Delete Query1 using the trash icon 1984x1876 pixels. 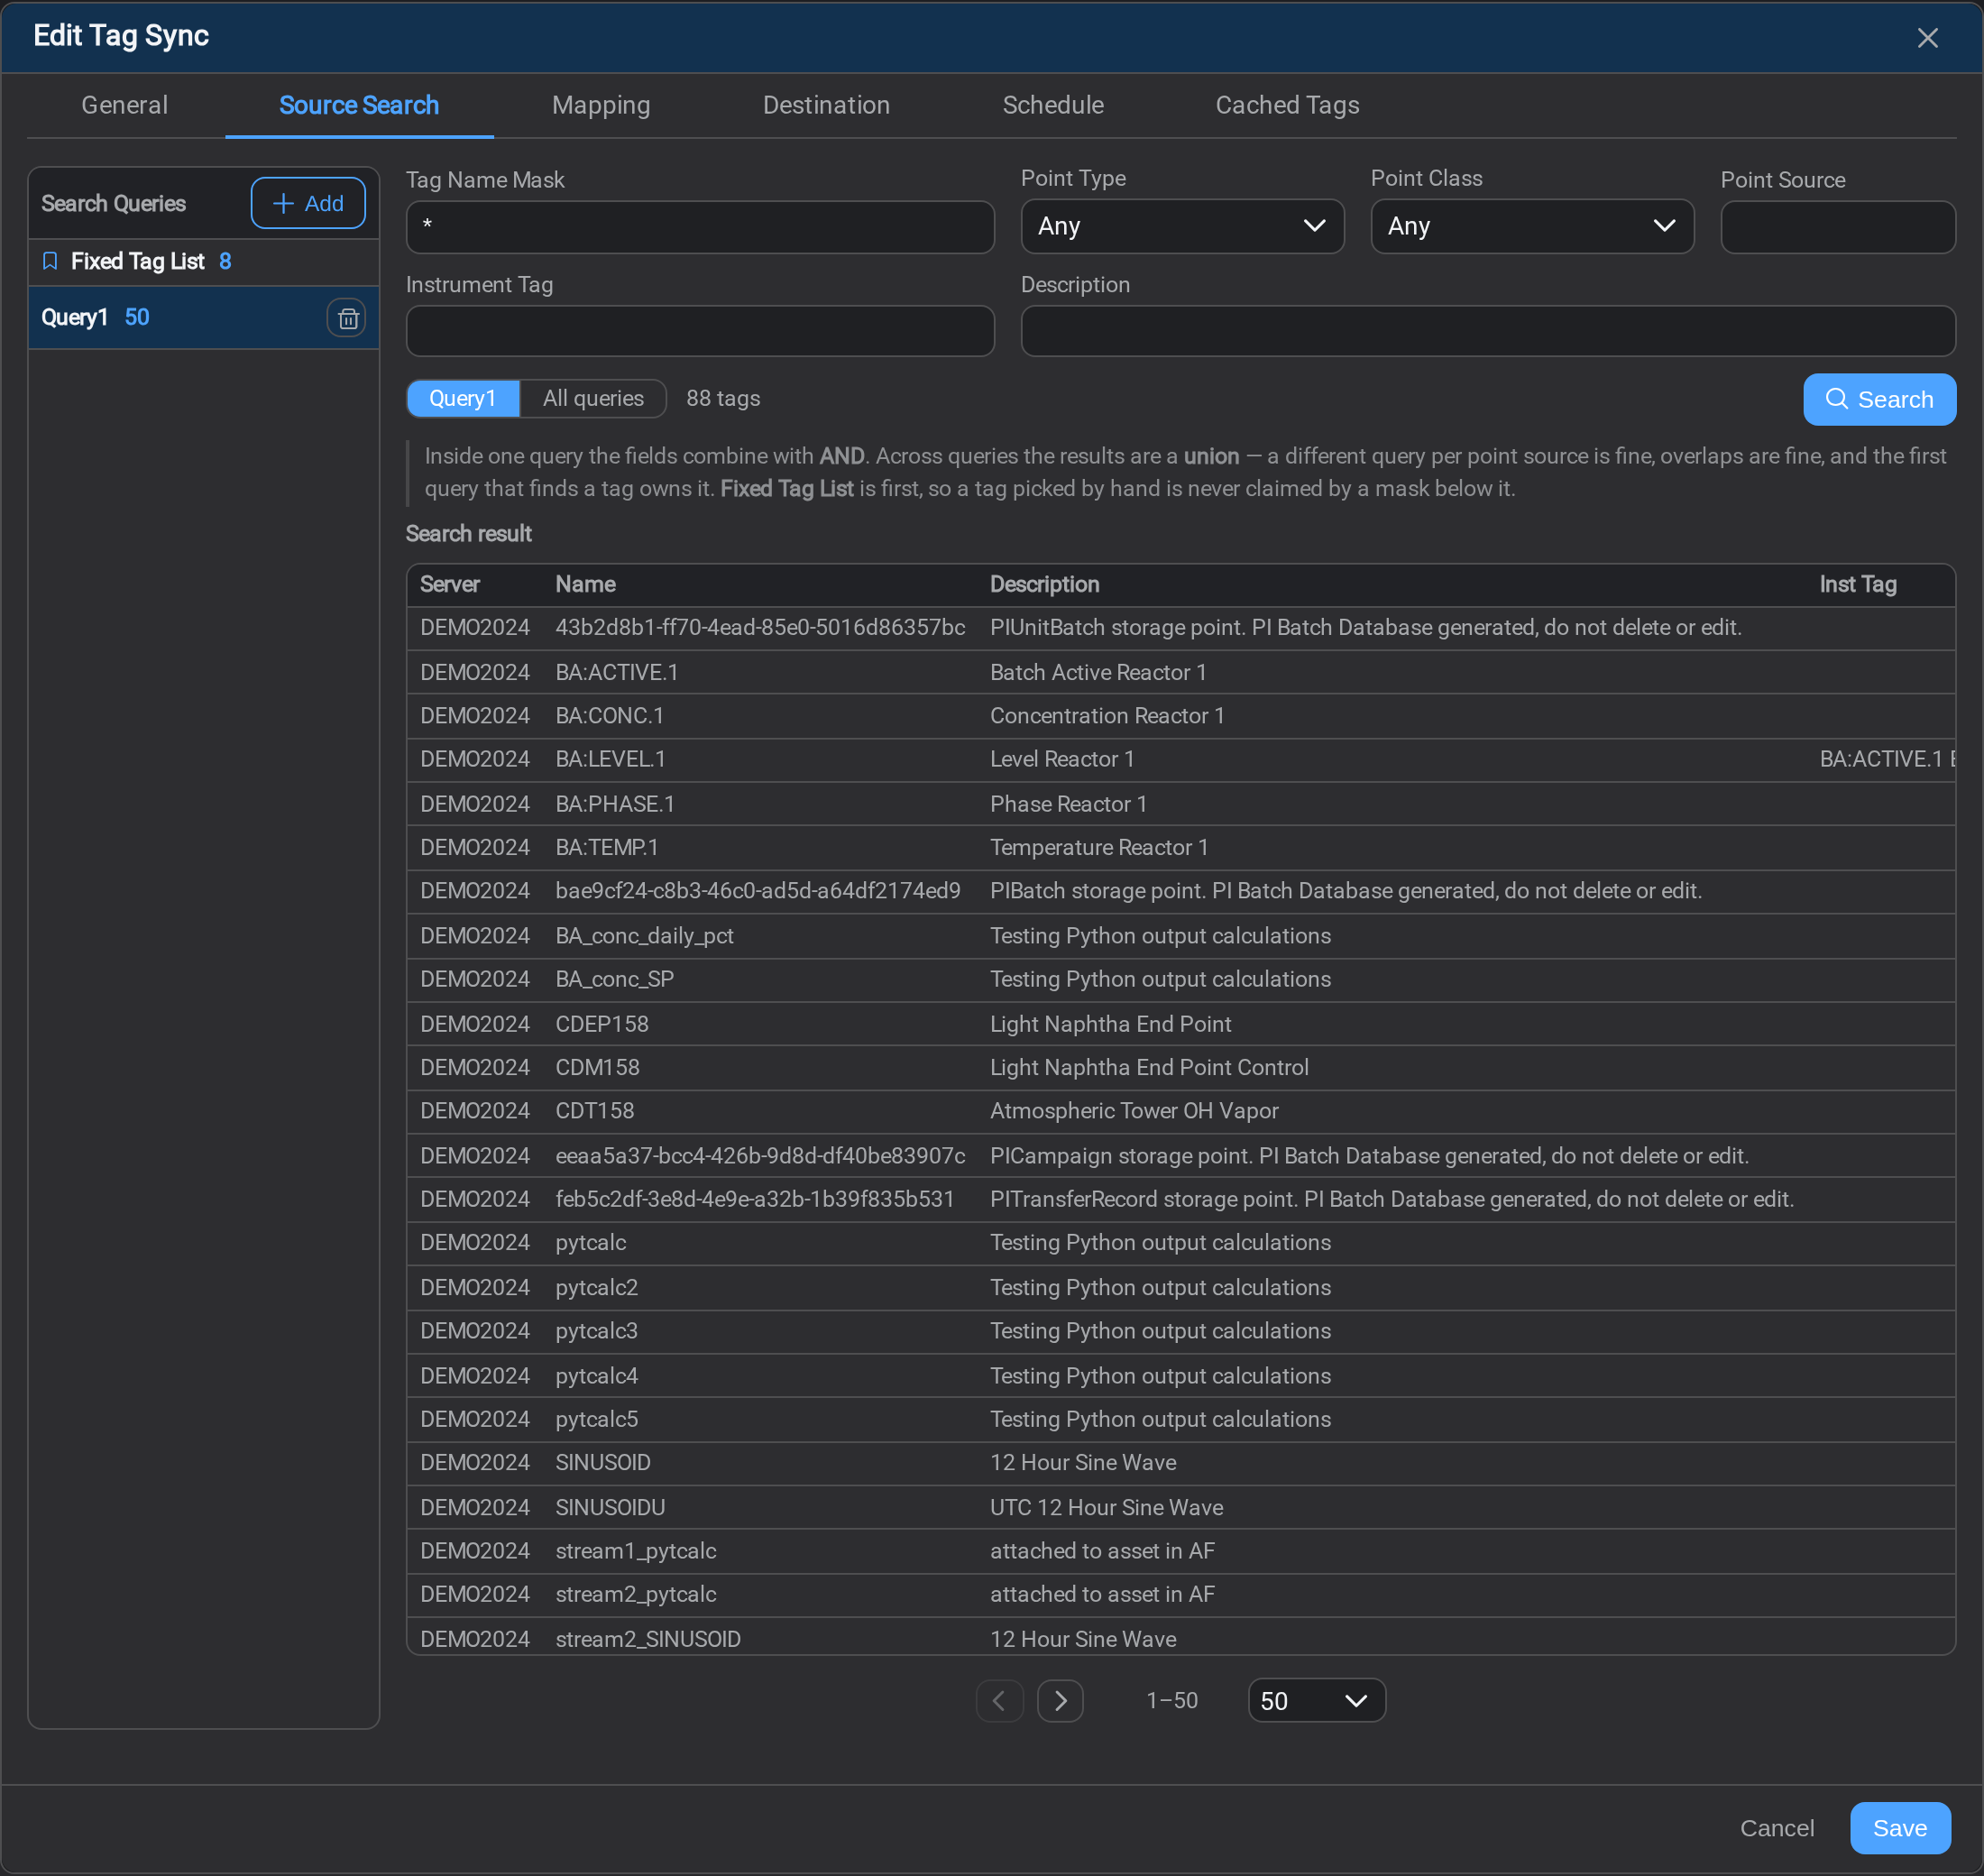347,318
